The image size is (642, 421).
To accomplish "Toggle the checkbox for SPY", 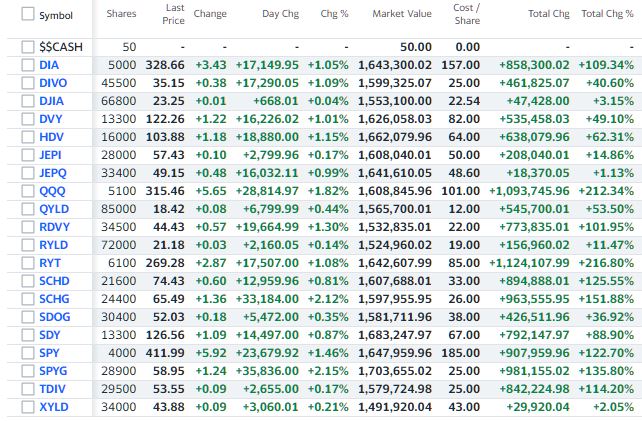I will click(27, 356).
